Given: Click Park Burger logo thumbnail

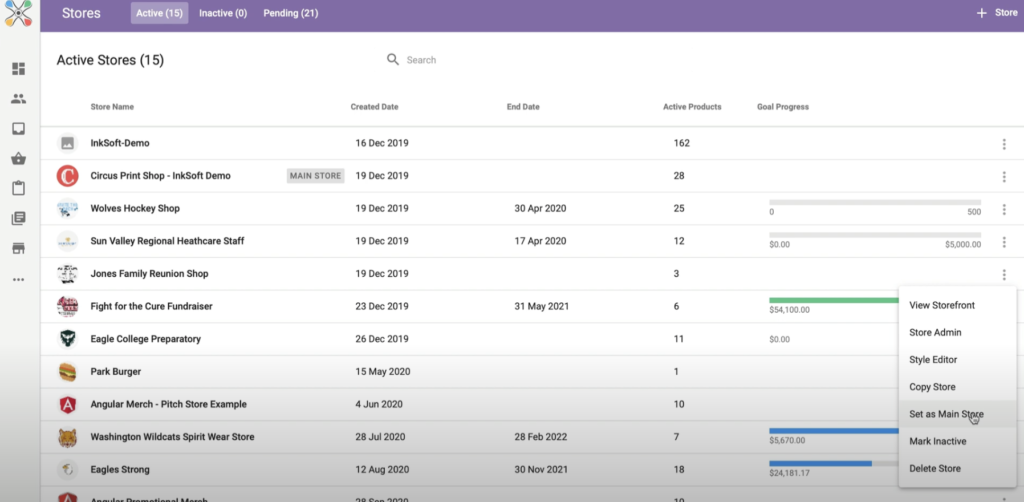Looking at the screenshot, I should 67,371.
